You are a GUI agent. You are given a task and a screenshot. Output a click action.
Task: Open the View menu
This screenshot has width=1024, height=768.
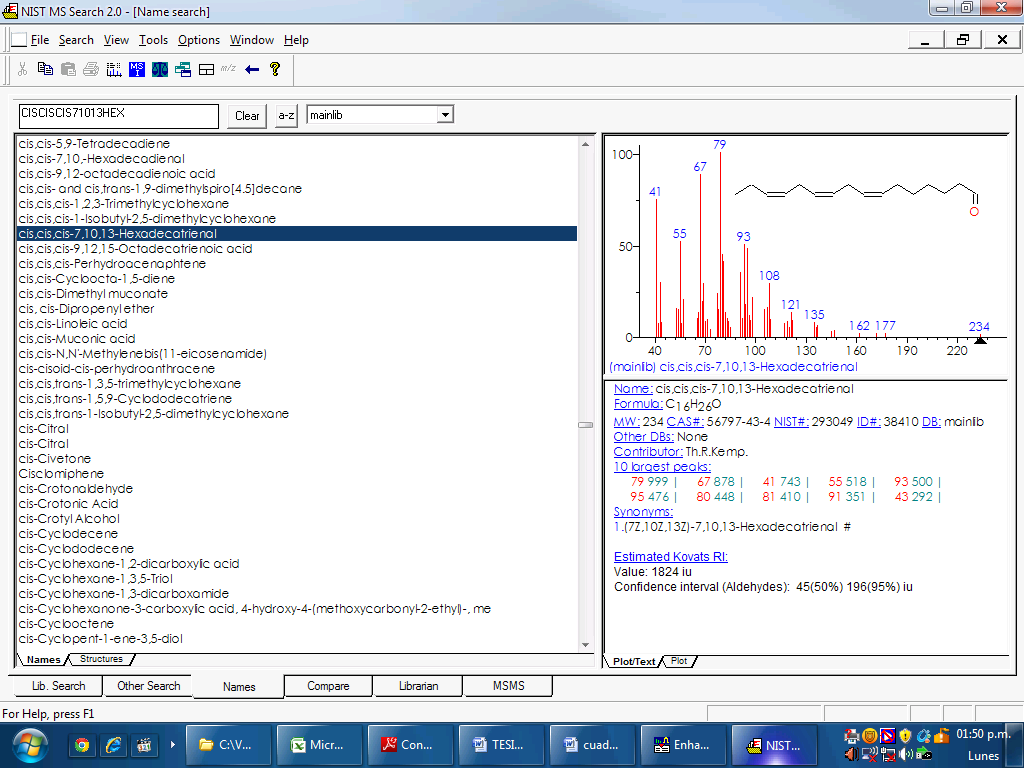pos(116,40)
